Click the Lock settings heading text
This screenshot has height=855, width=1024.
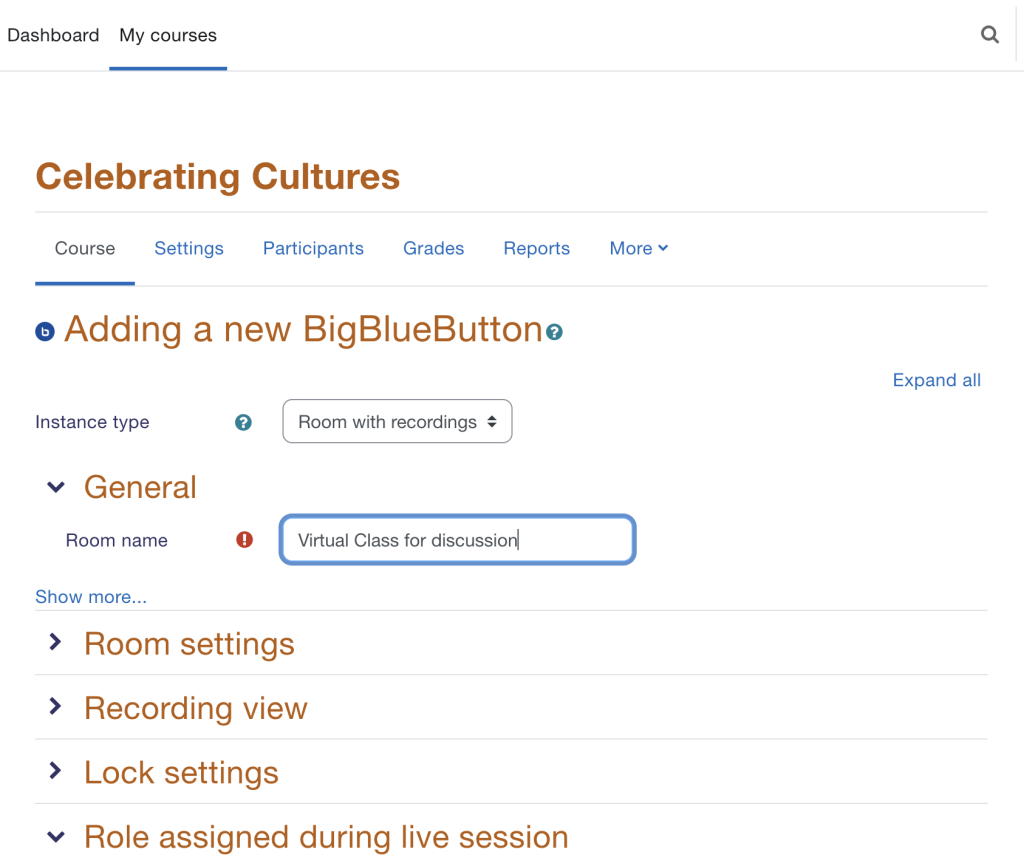tap(181, 773)
